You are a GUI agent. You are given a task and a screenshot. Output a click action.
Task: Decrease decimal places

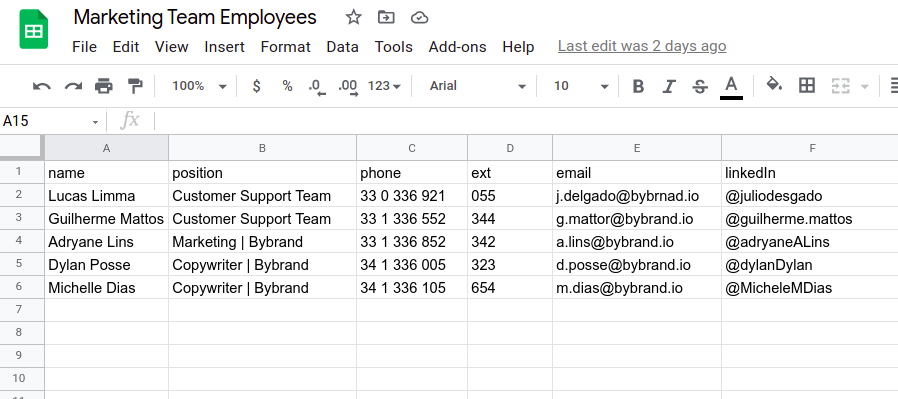[x=317, y=87]
